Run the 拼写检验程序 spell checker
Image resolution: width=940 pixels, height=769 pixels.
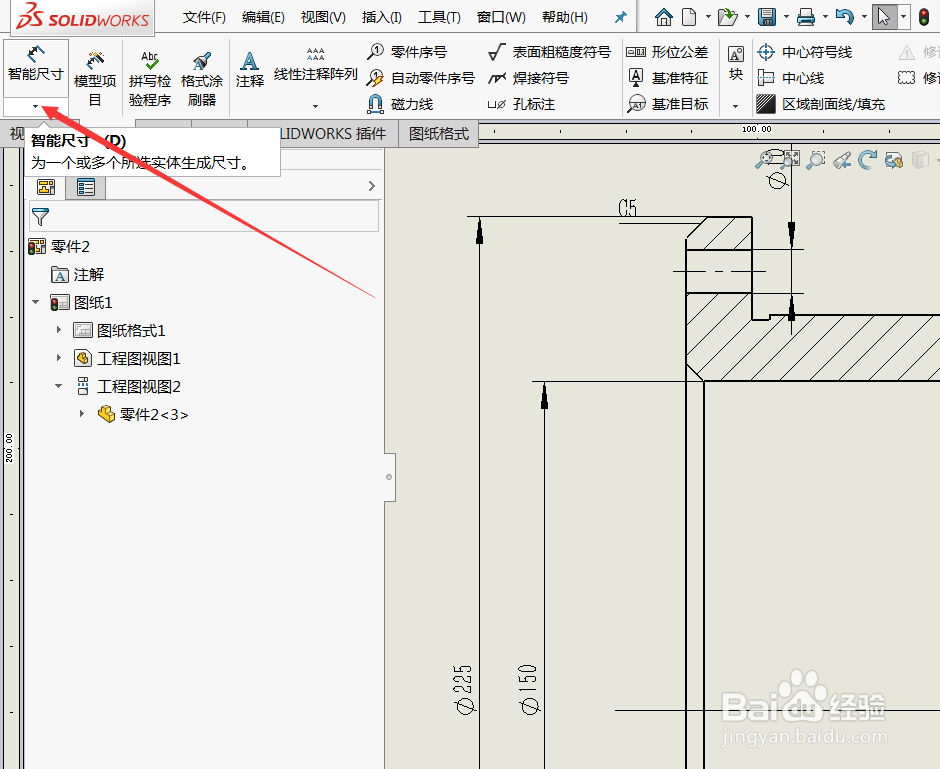(150, 78)
